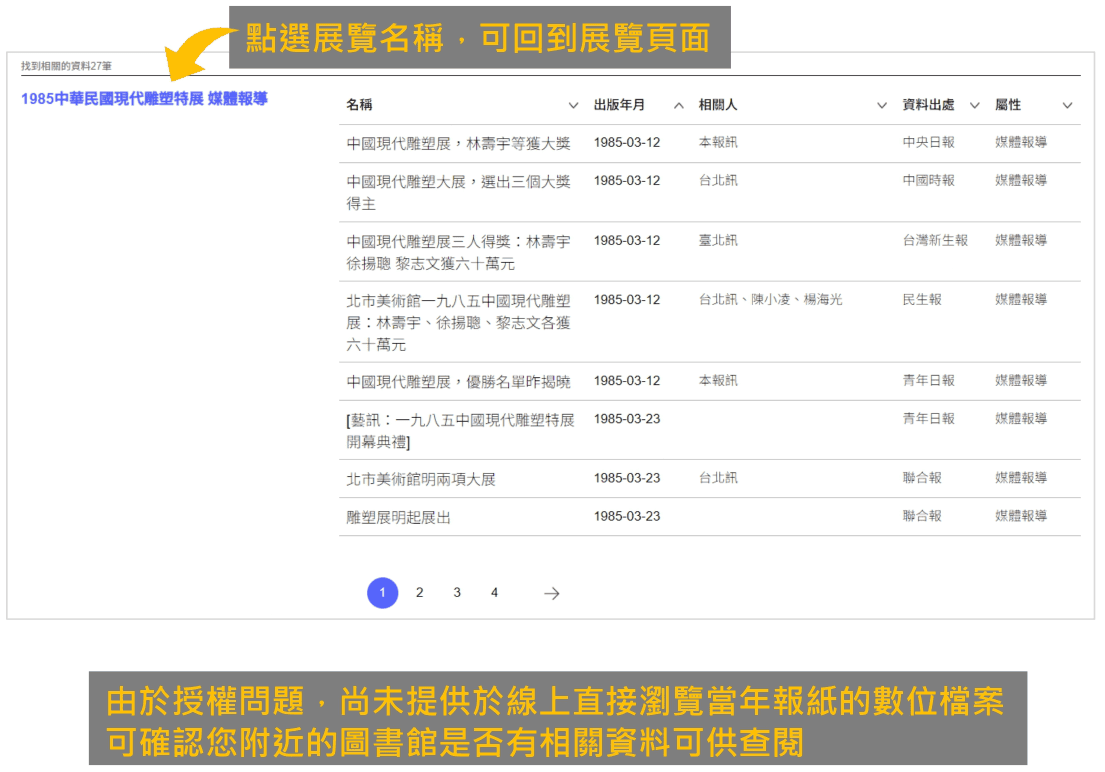The width and height of the screenshot is (1105, 772).
Task: Open the 屬性 column dropdown
Action: point(1067,104)
